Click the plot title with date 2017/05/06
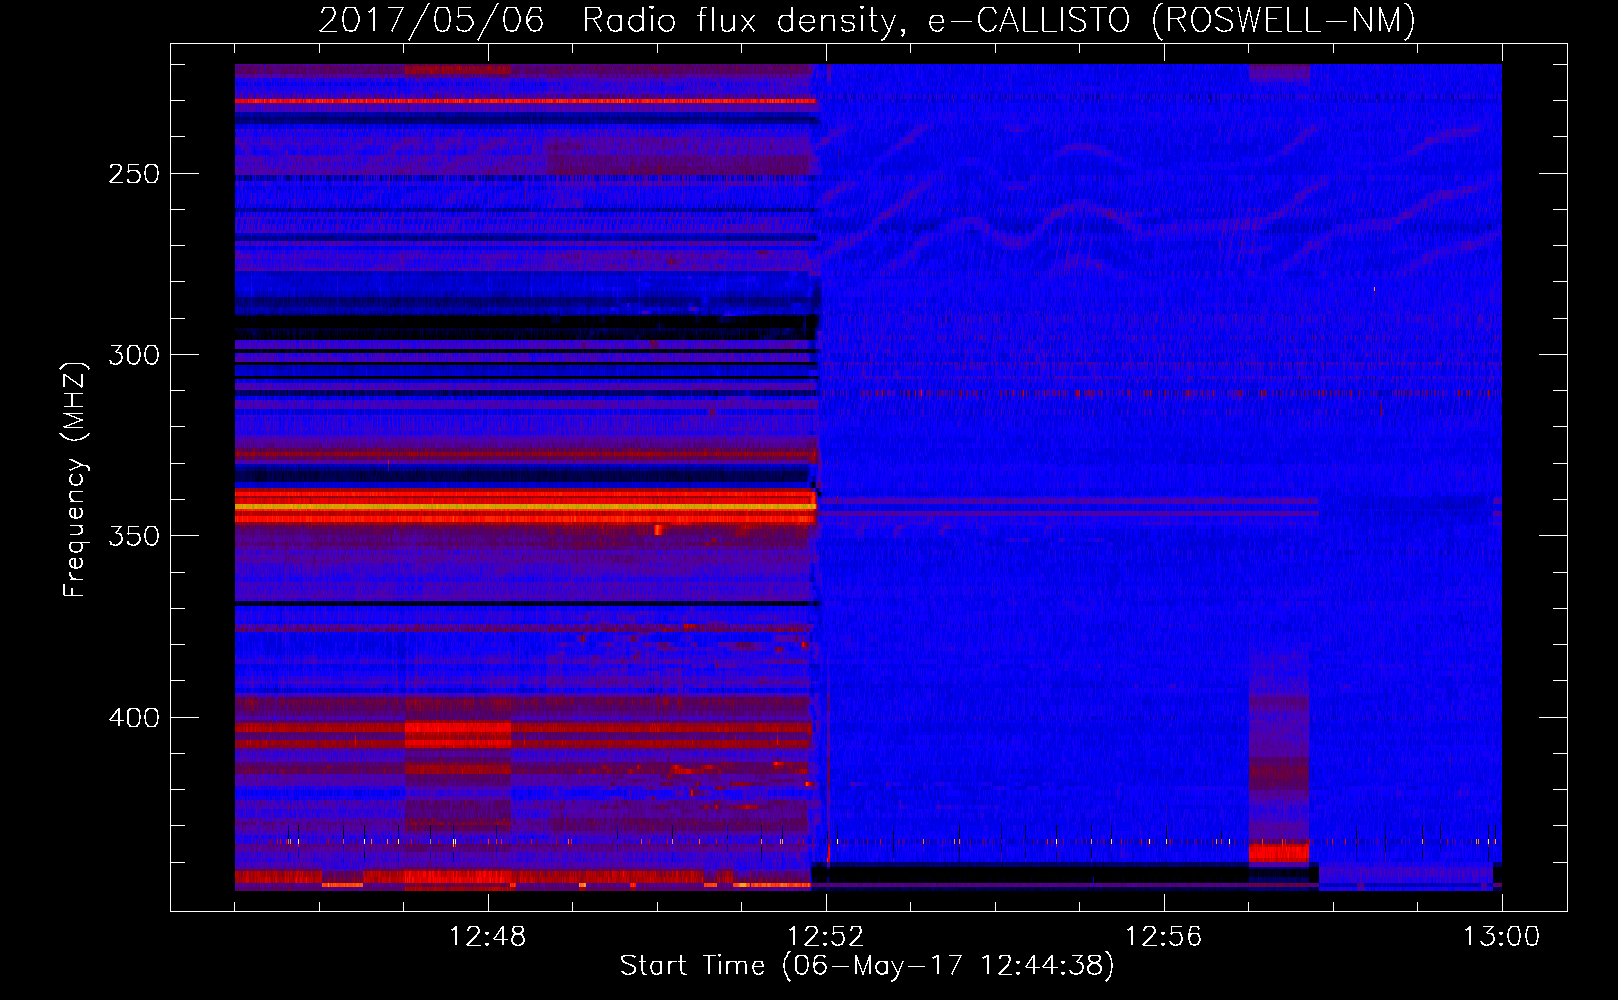The image size is (1618, 1000). [x=867, y=21]
